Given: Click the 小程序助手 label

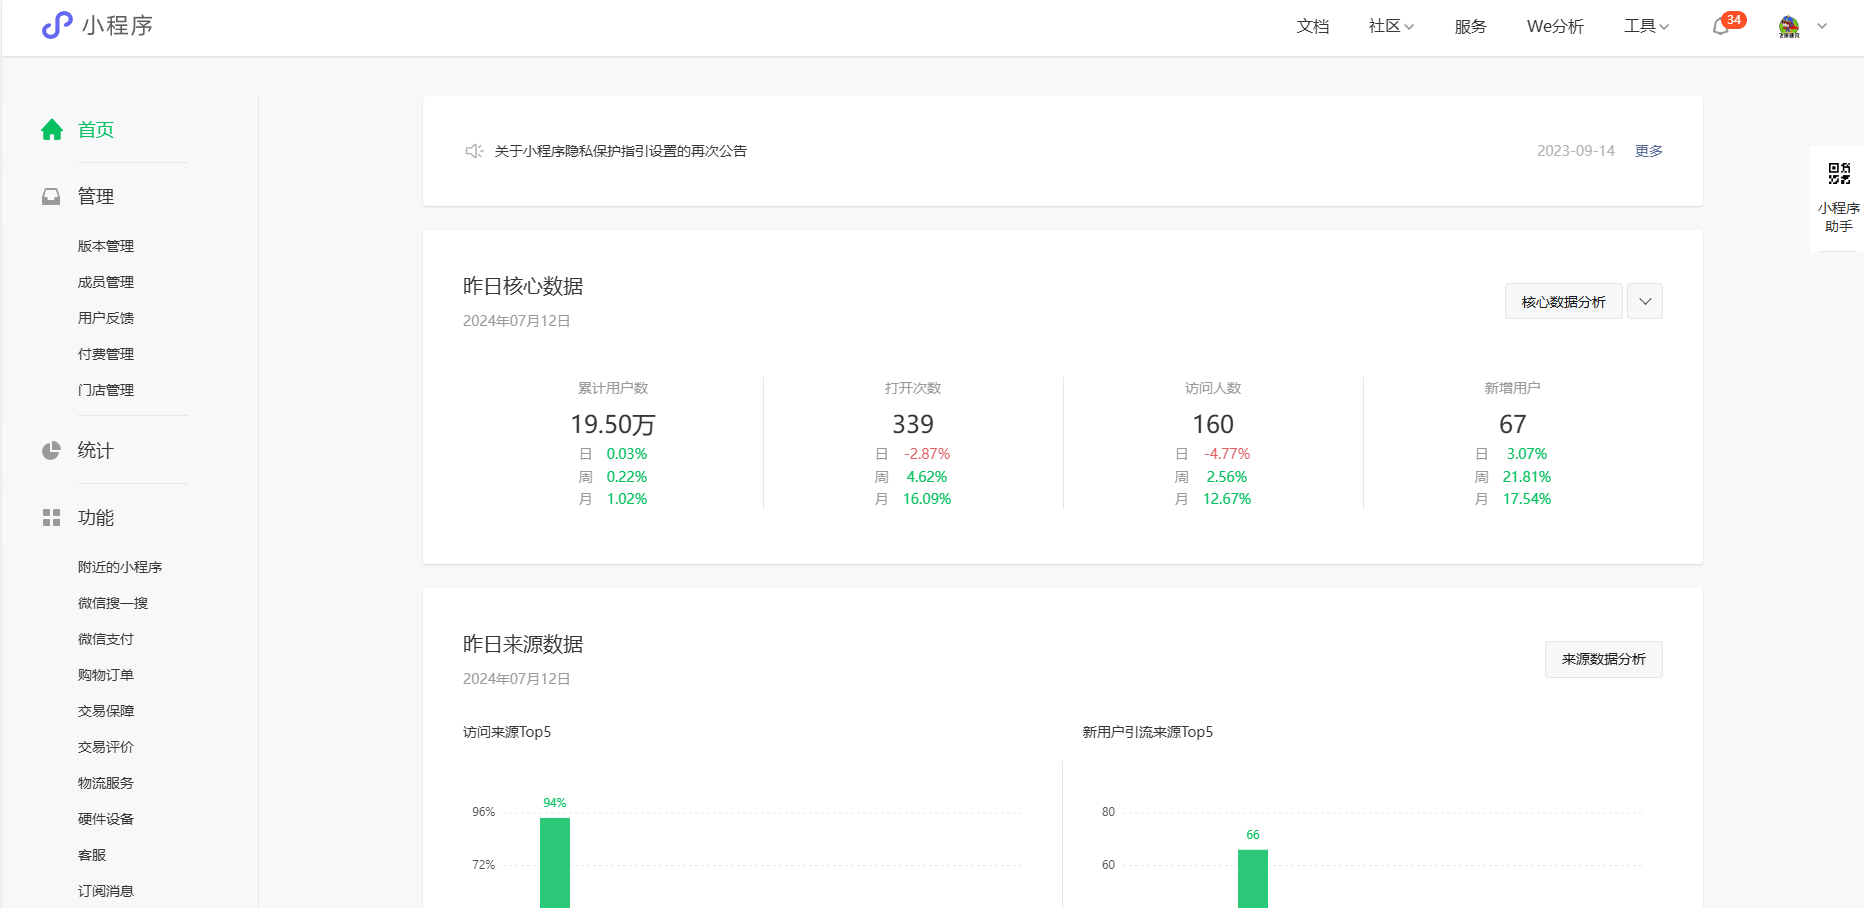Looking at the screenshot, I should click(x=1839, y=217).
